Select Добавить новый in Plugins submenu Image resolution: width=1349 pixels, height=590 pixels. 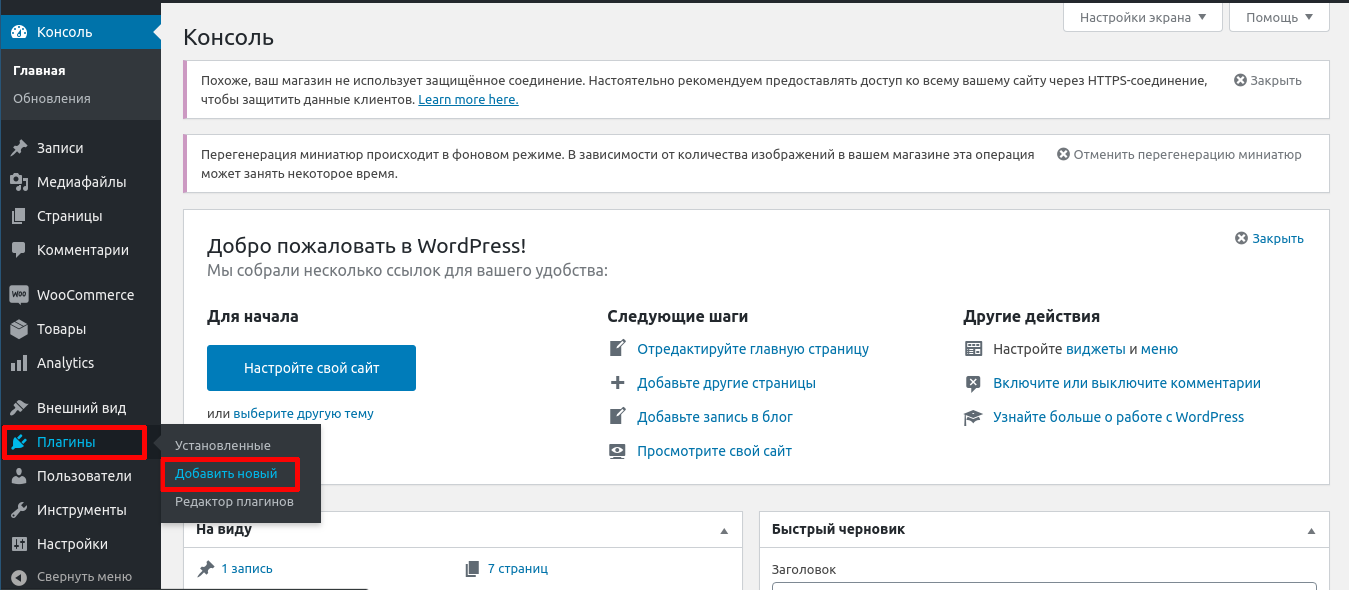click(226, 473)
